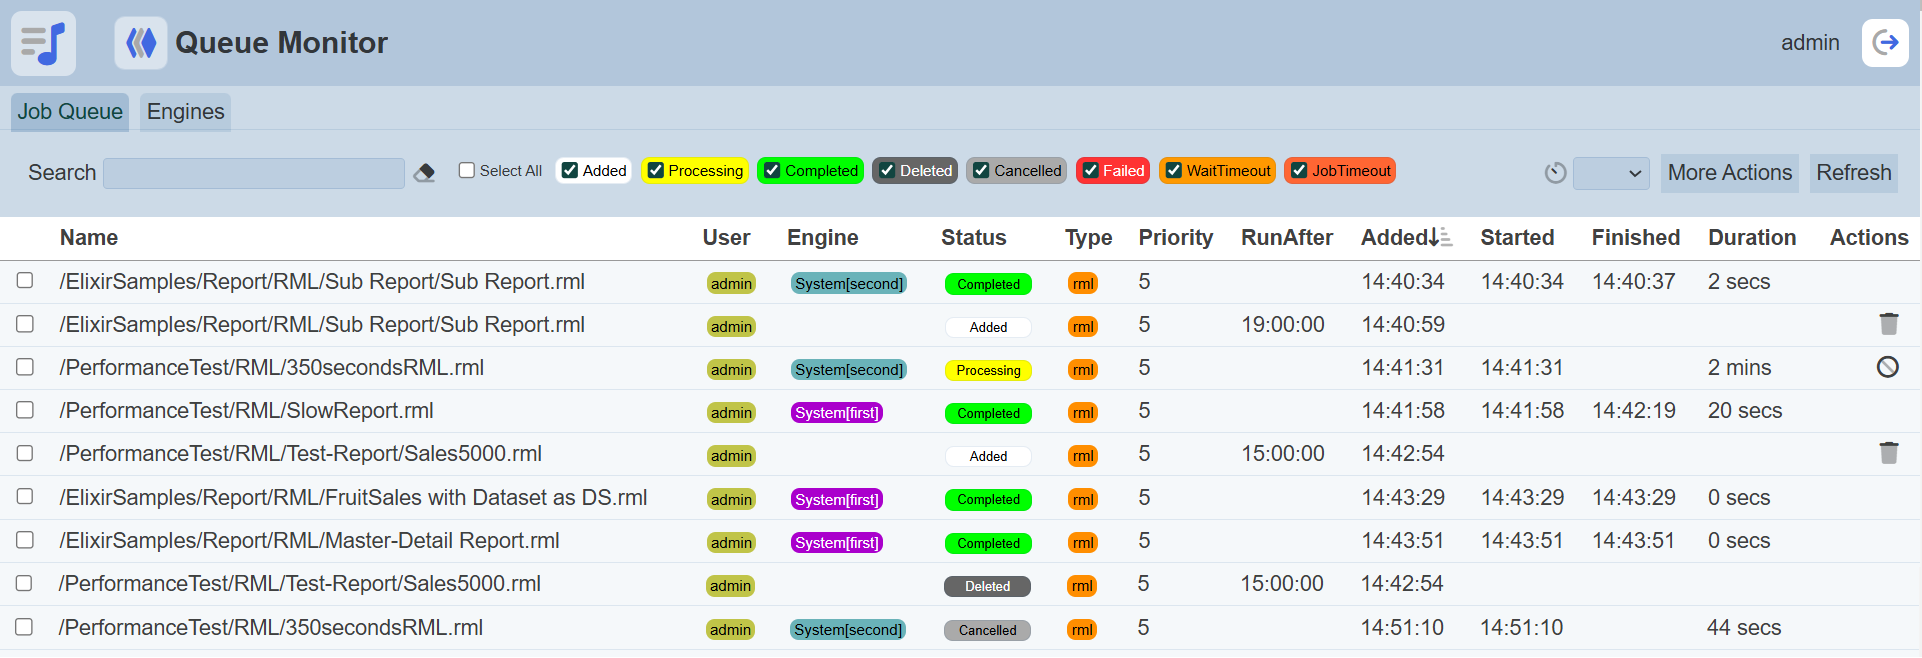Toggle the Select All checkbox
Image resolution: width=1922 pixels, height=658 pixels.
pos(467,171)
